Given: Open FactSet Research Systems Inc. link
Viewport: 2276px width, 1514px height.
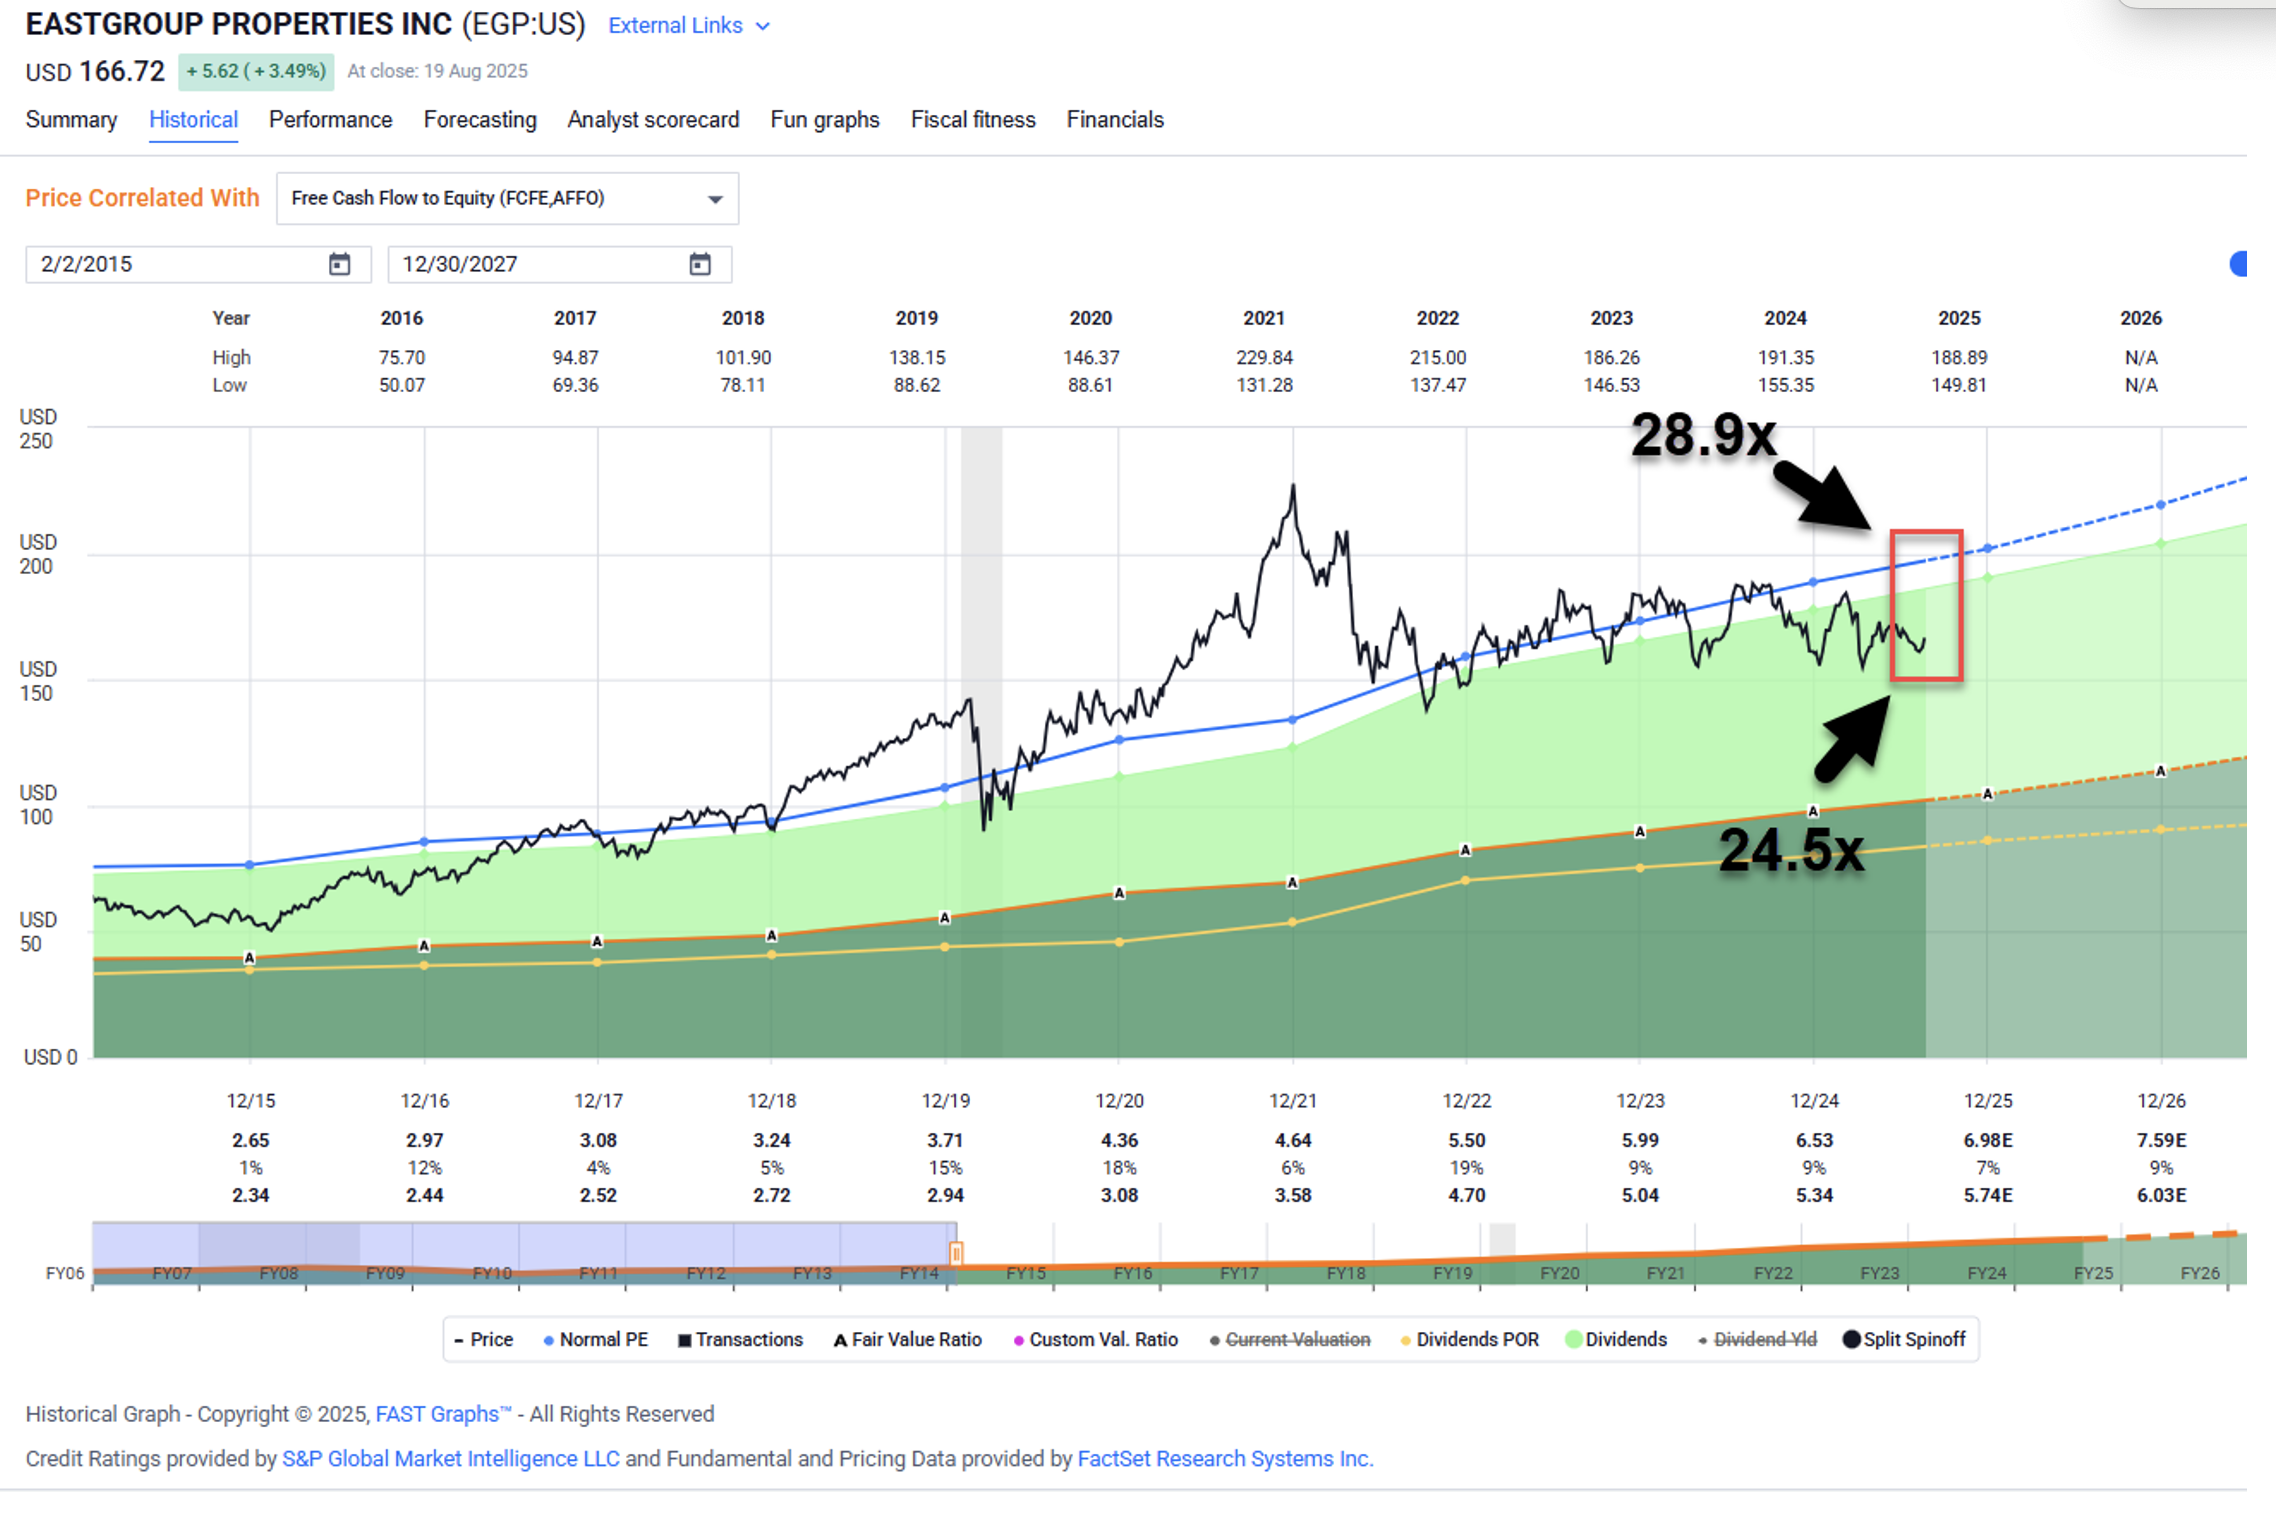Looking at the screenshot, I should [x=1225, y=1459].
